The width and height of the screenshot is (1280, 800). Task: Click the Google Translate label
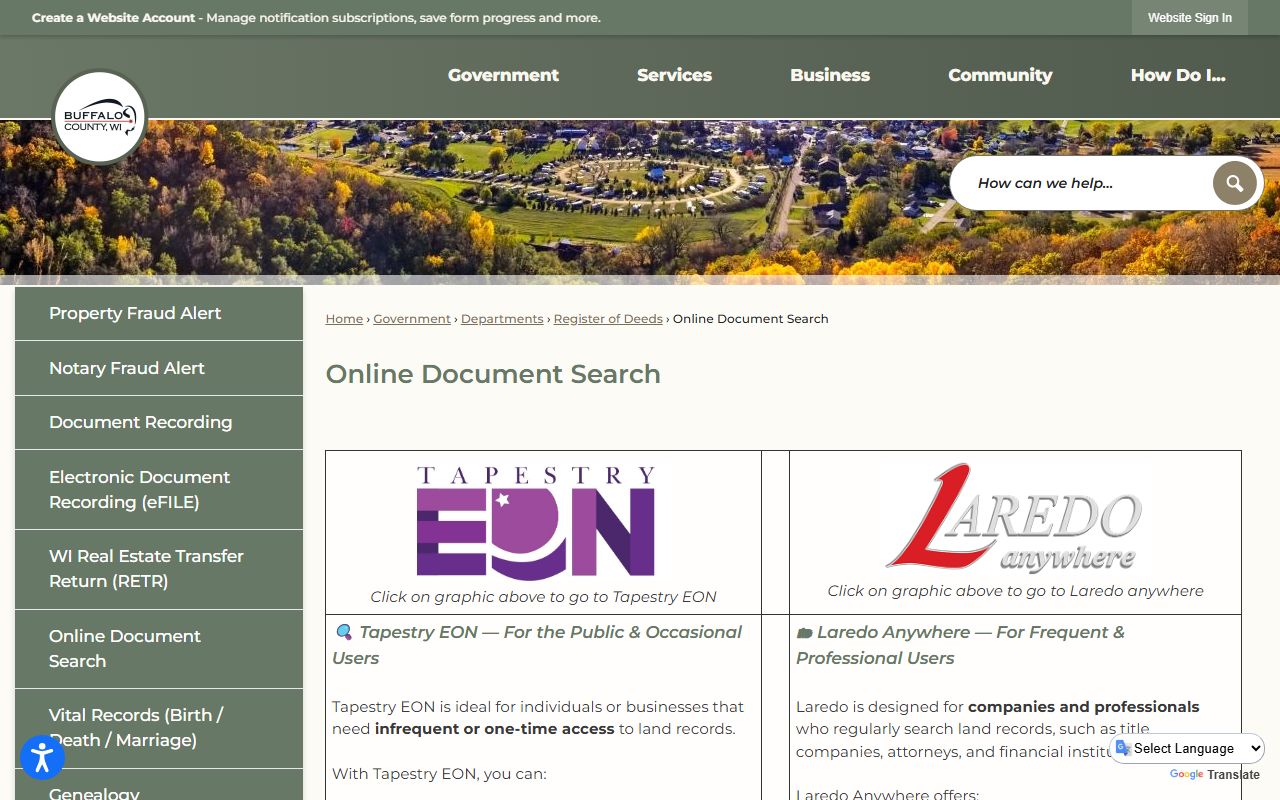point(1214,775)
